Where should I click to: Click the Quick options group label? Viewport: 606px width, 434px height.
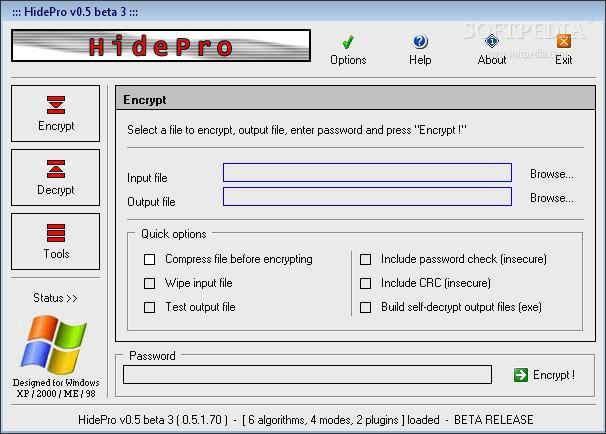[x=174, y=234]
